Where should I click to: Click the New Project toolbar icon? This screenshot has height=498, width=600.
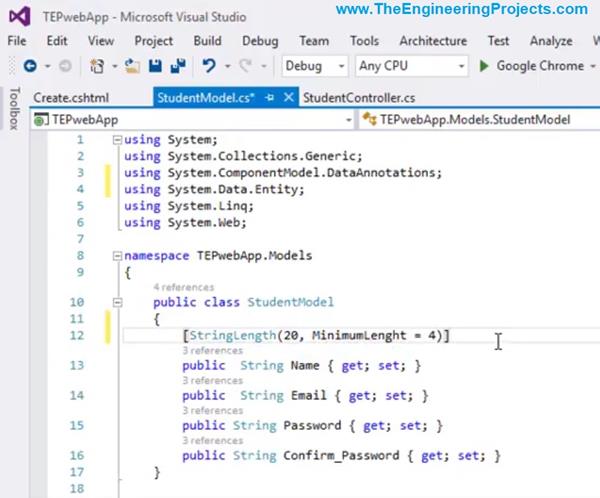[x=97, y=66]
